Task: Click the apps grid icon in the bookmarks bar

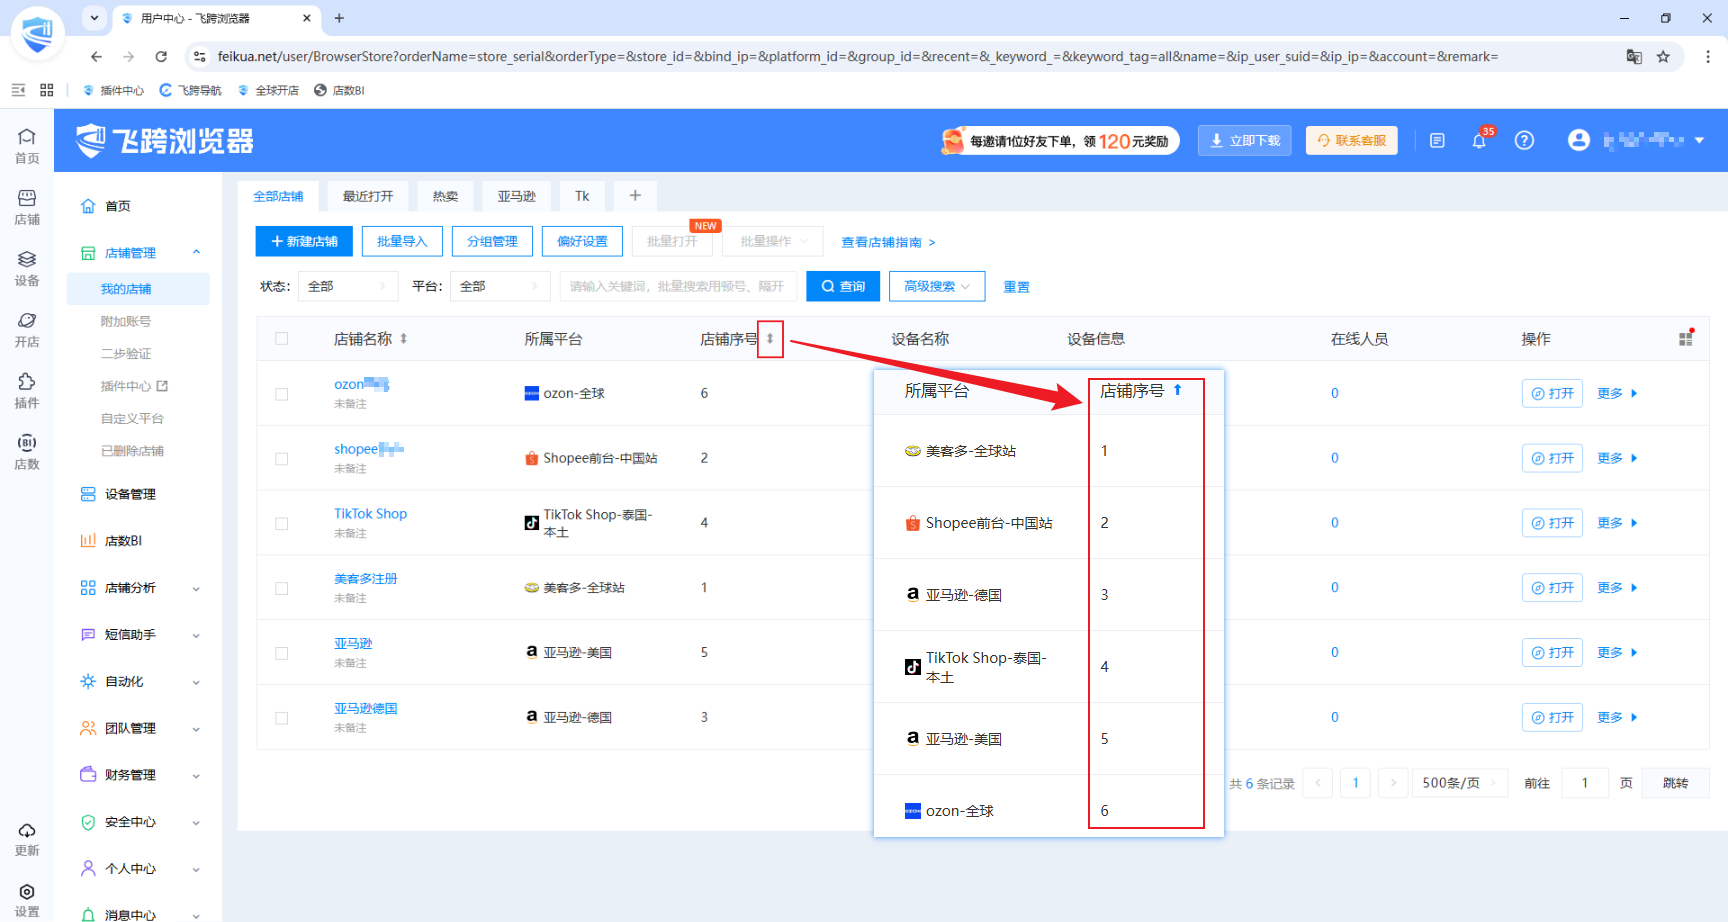Action: (x=47, y=90)
